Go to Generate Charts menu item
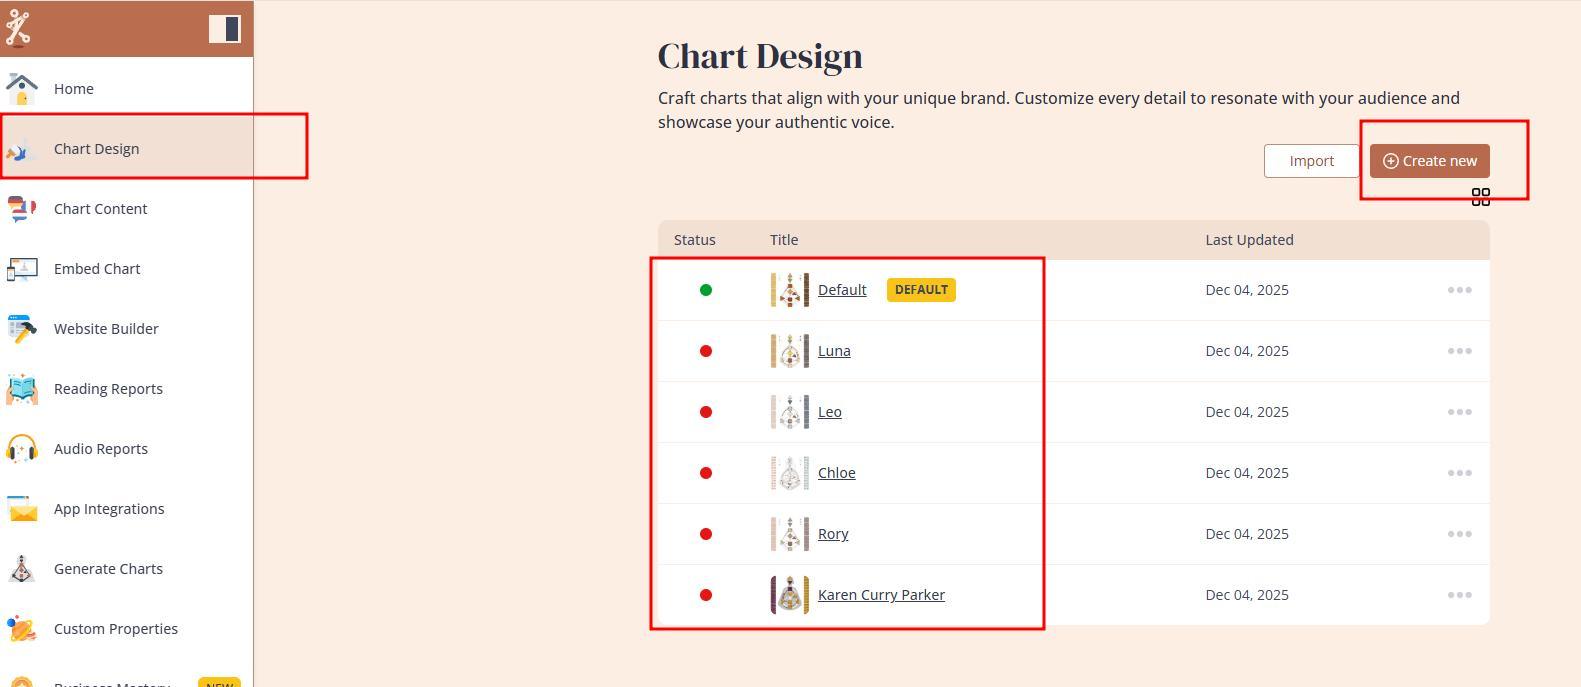 (x=108, y=569)
